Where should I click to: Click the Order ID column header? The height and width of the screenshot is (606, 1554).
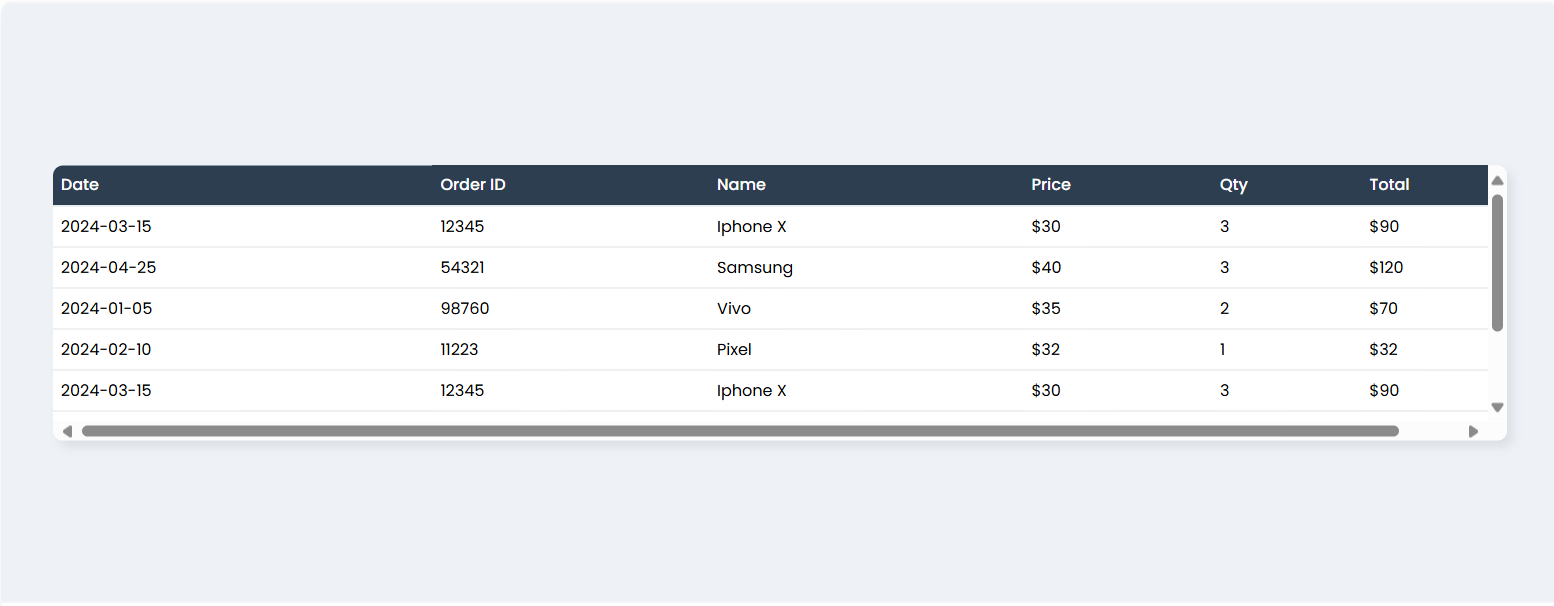coord(473,185)
